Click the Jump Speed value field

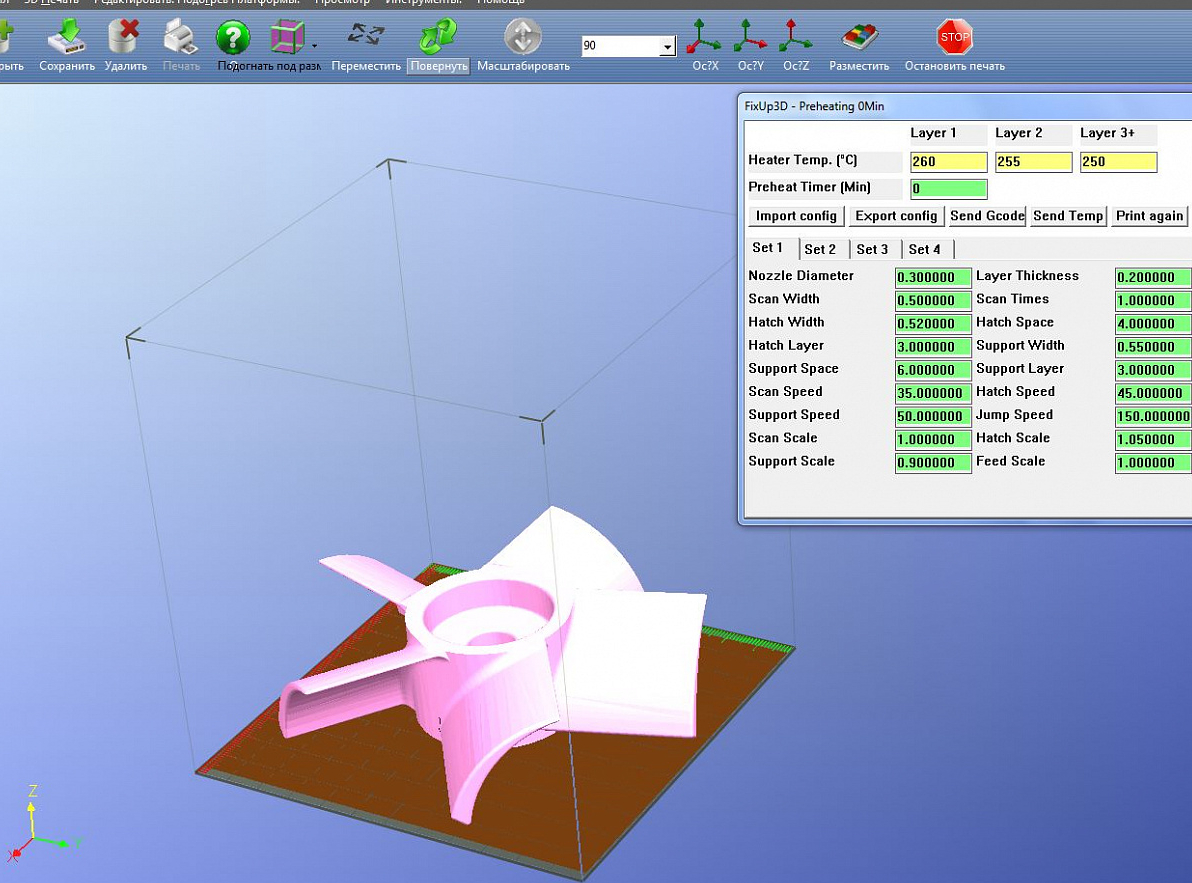[1152, 416]
